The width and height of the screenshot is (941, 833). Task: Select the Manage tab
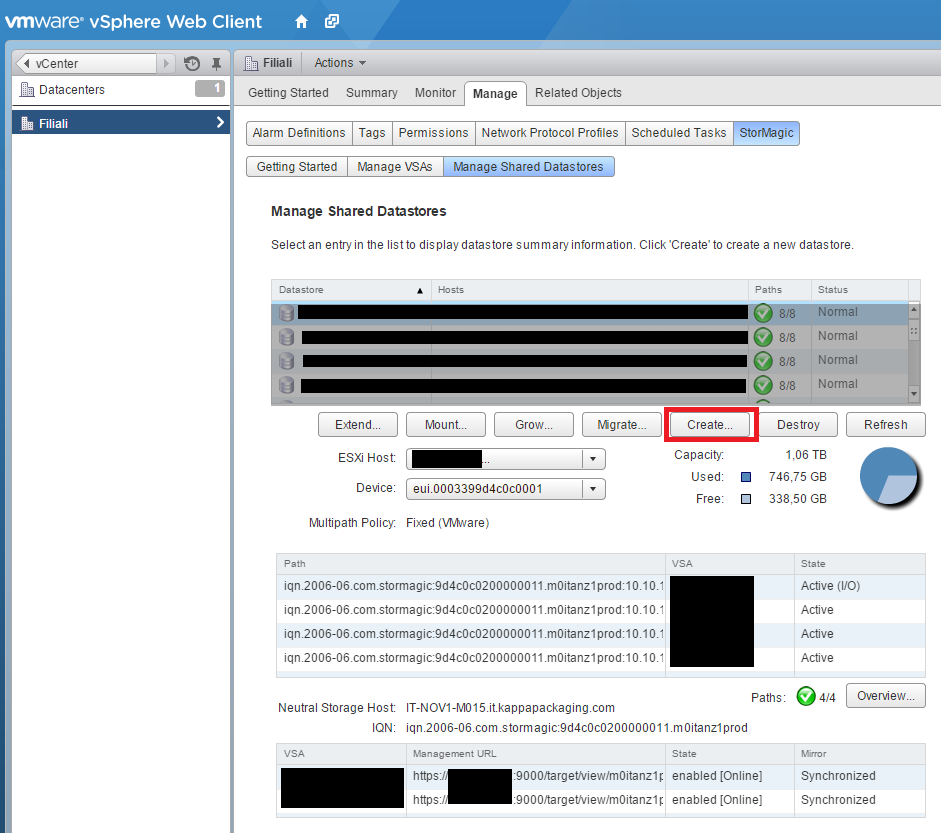pos(495,94)
